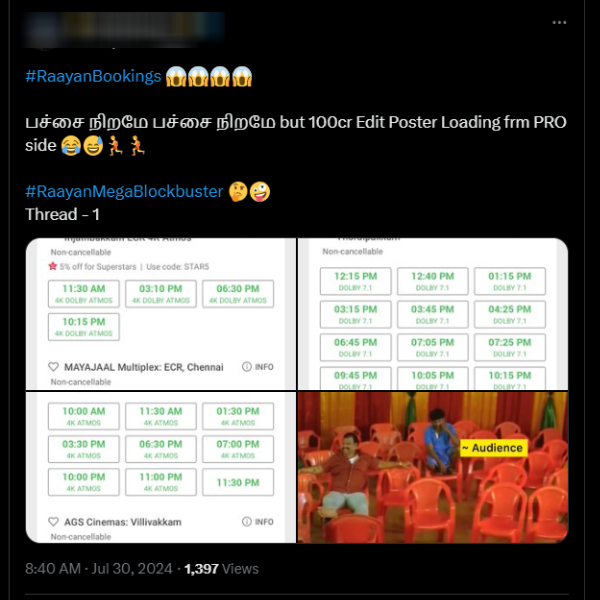600x600 pixels.
Task: Open the empty chairs Audience meme image
Action: click(x=433, y=467)
